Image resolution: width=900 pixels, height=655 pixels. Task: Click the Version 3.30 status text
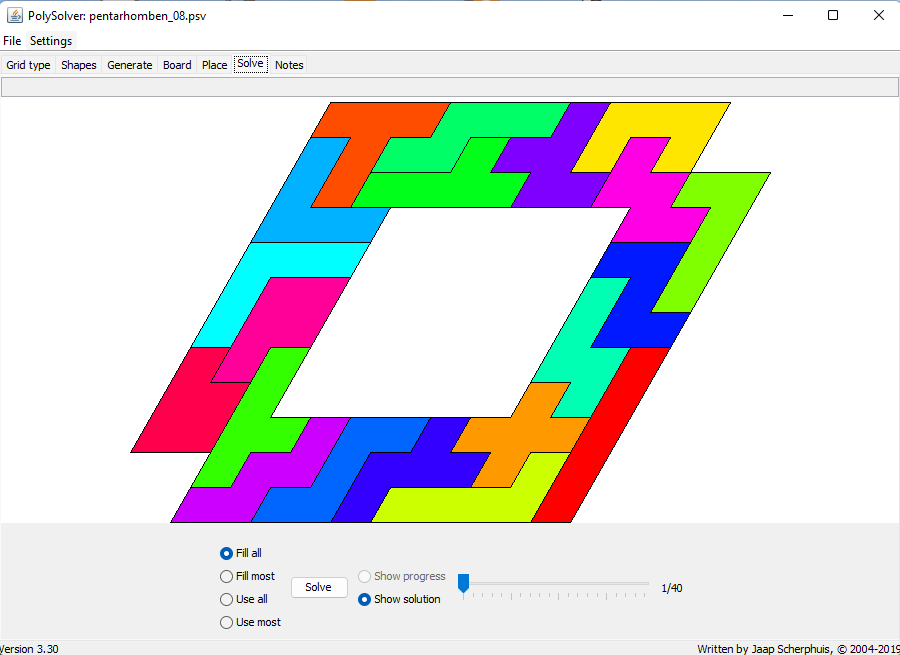pyautogui.click(x=29, y=649)
